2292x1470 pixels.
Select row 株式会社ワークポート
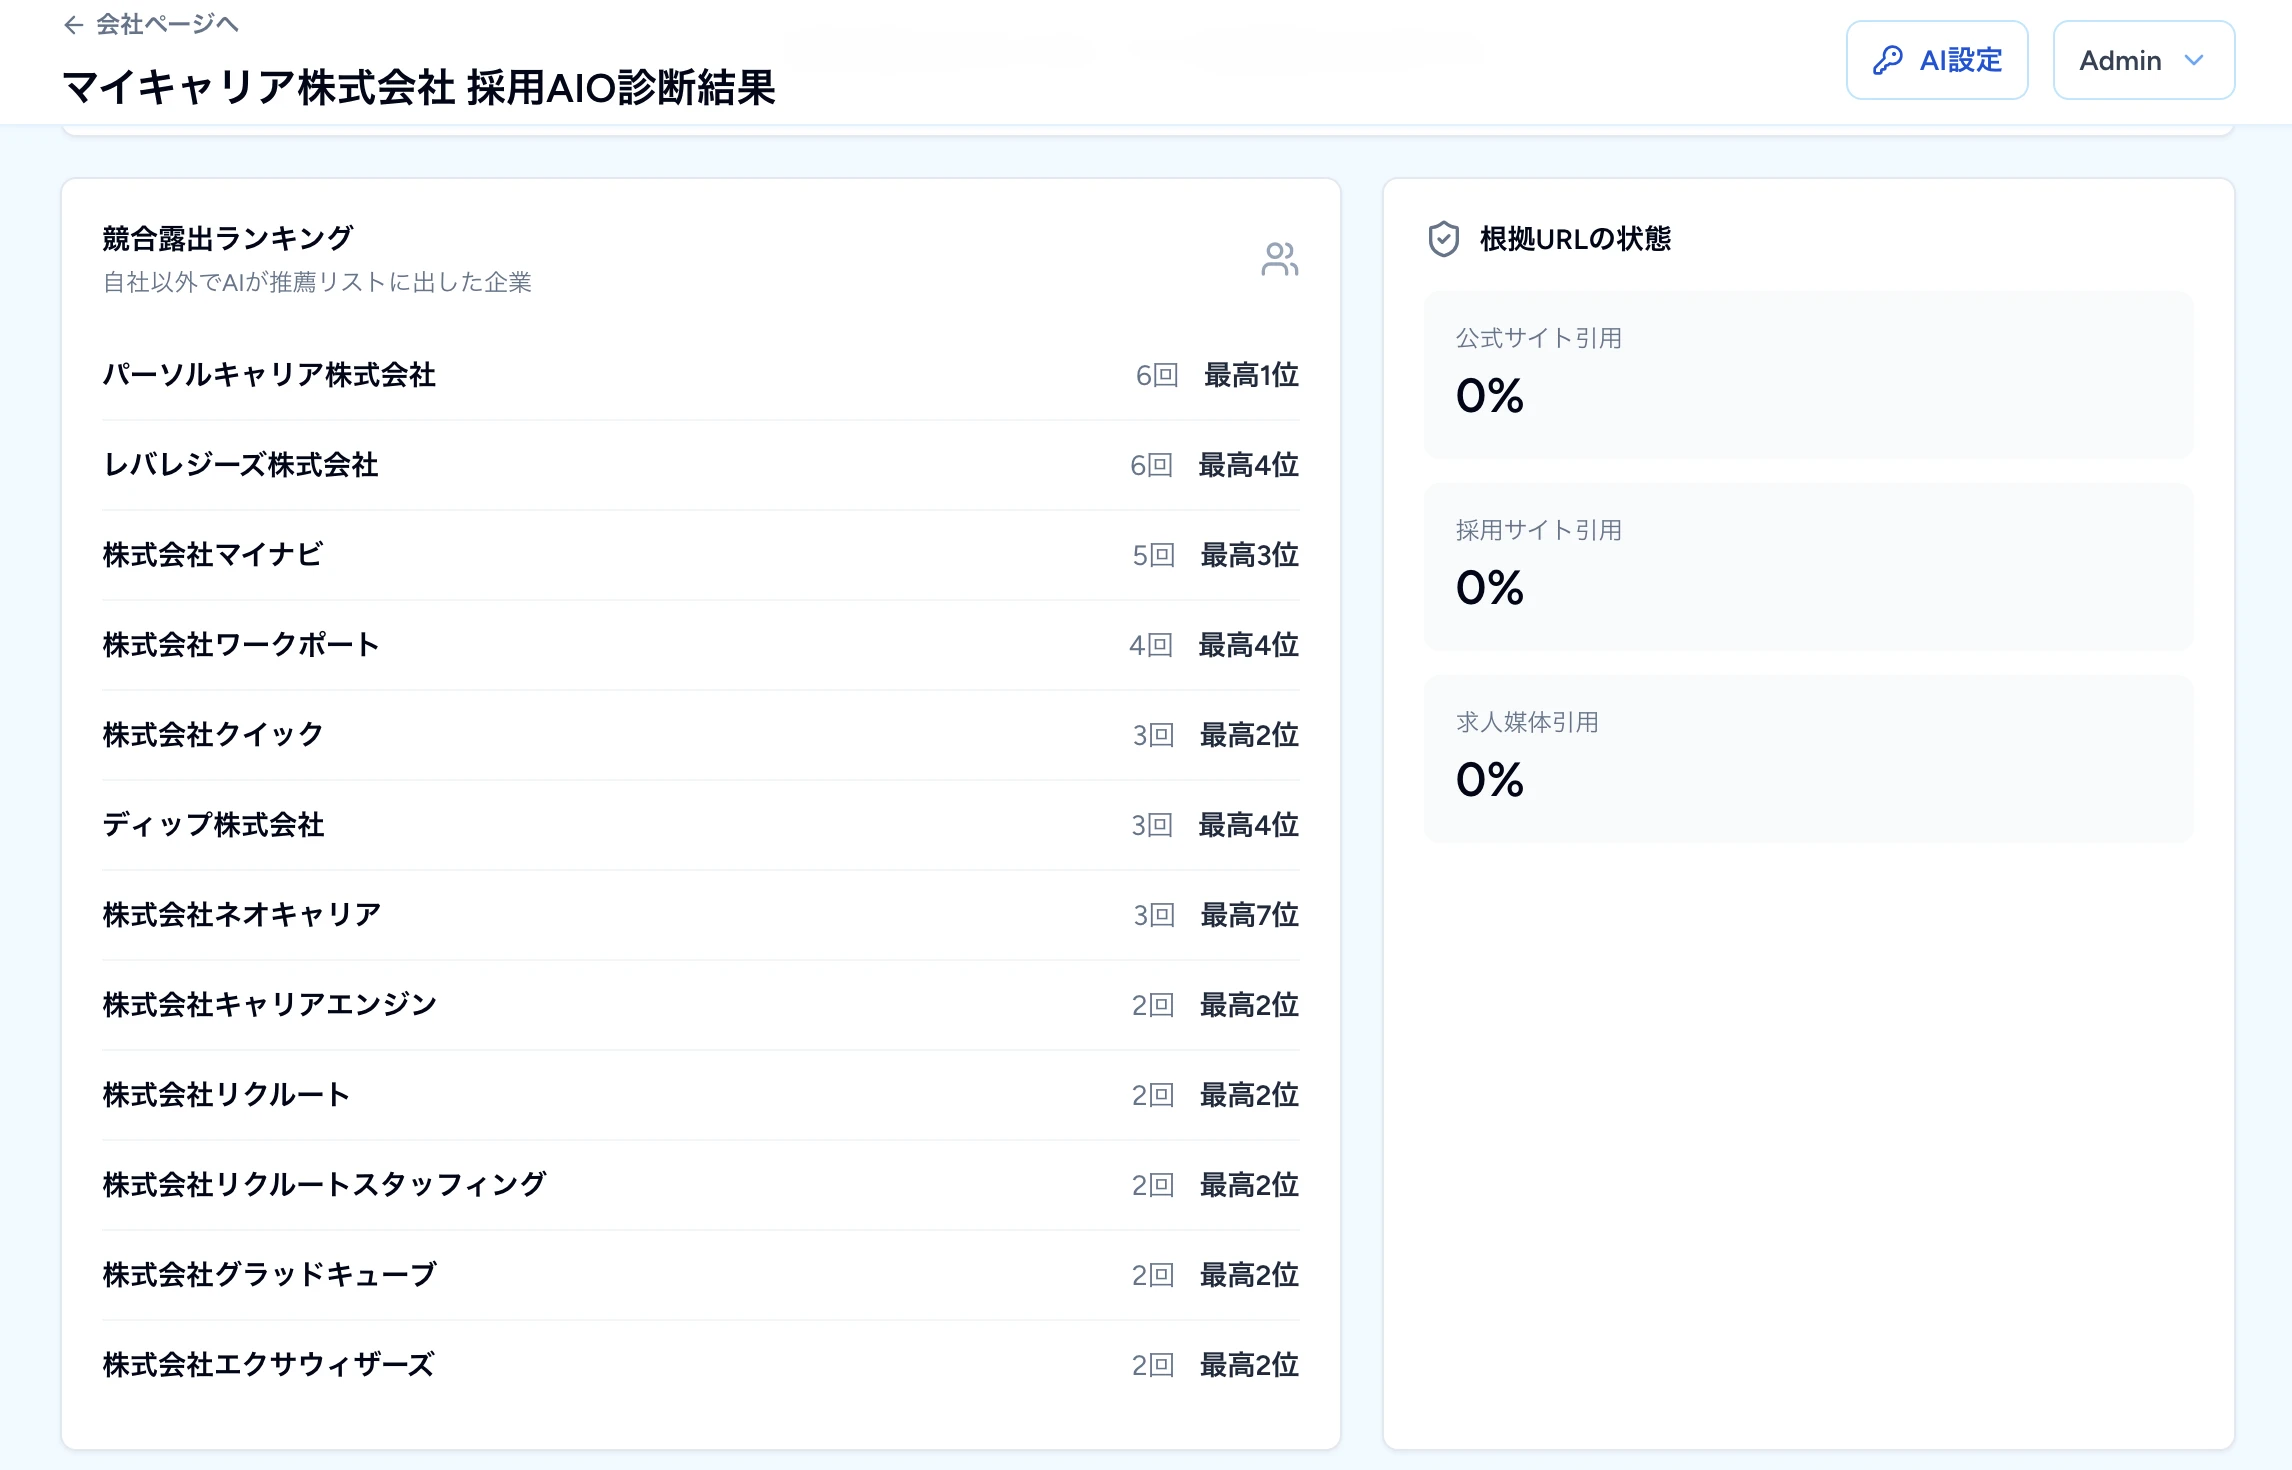click(x=700, y=645)
